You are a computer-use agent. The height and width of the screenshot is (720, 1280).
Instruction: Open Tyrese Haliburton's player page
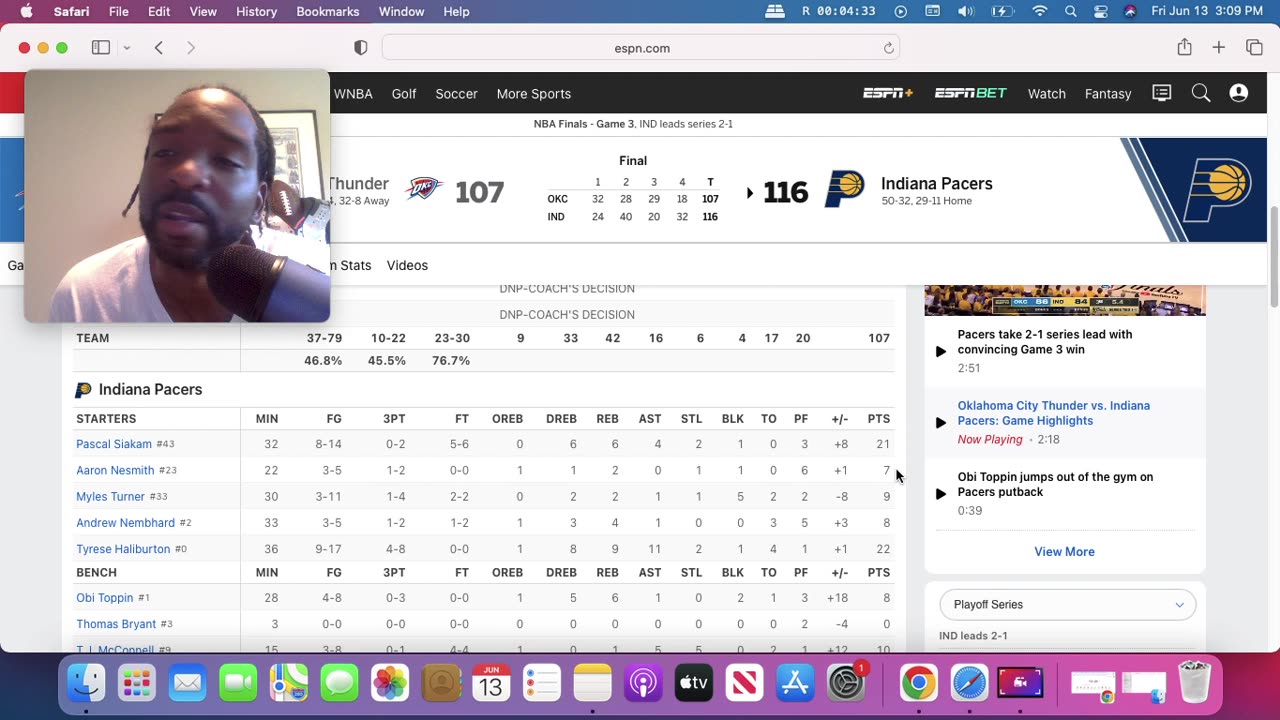[x=123, y=549]
